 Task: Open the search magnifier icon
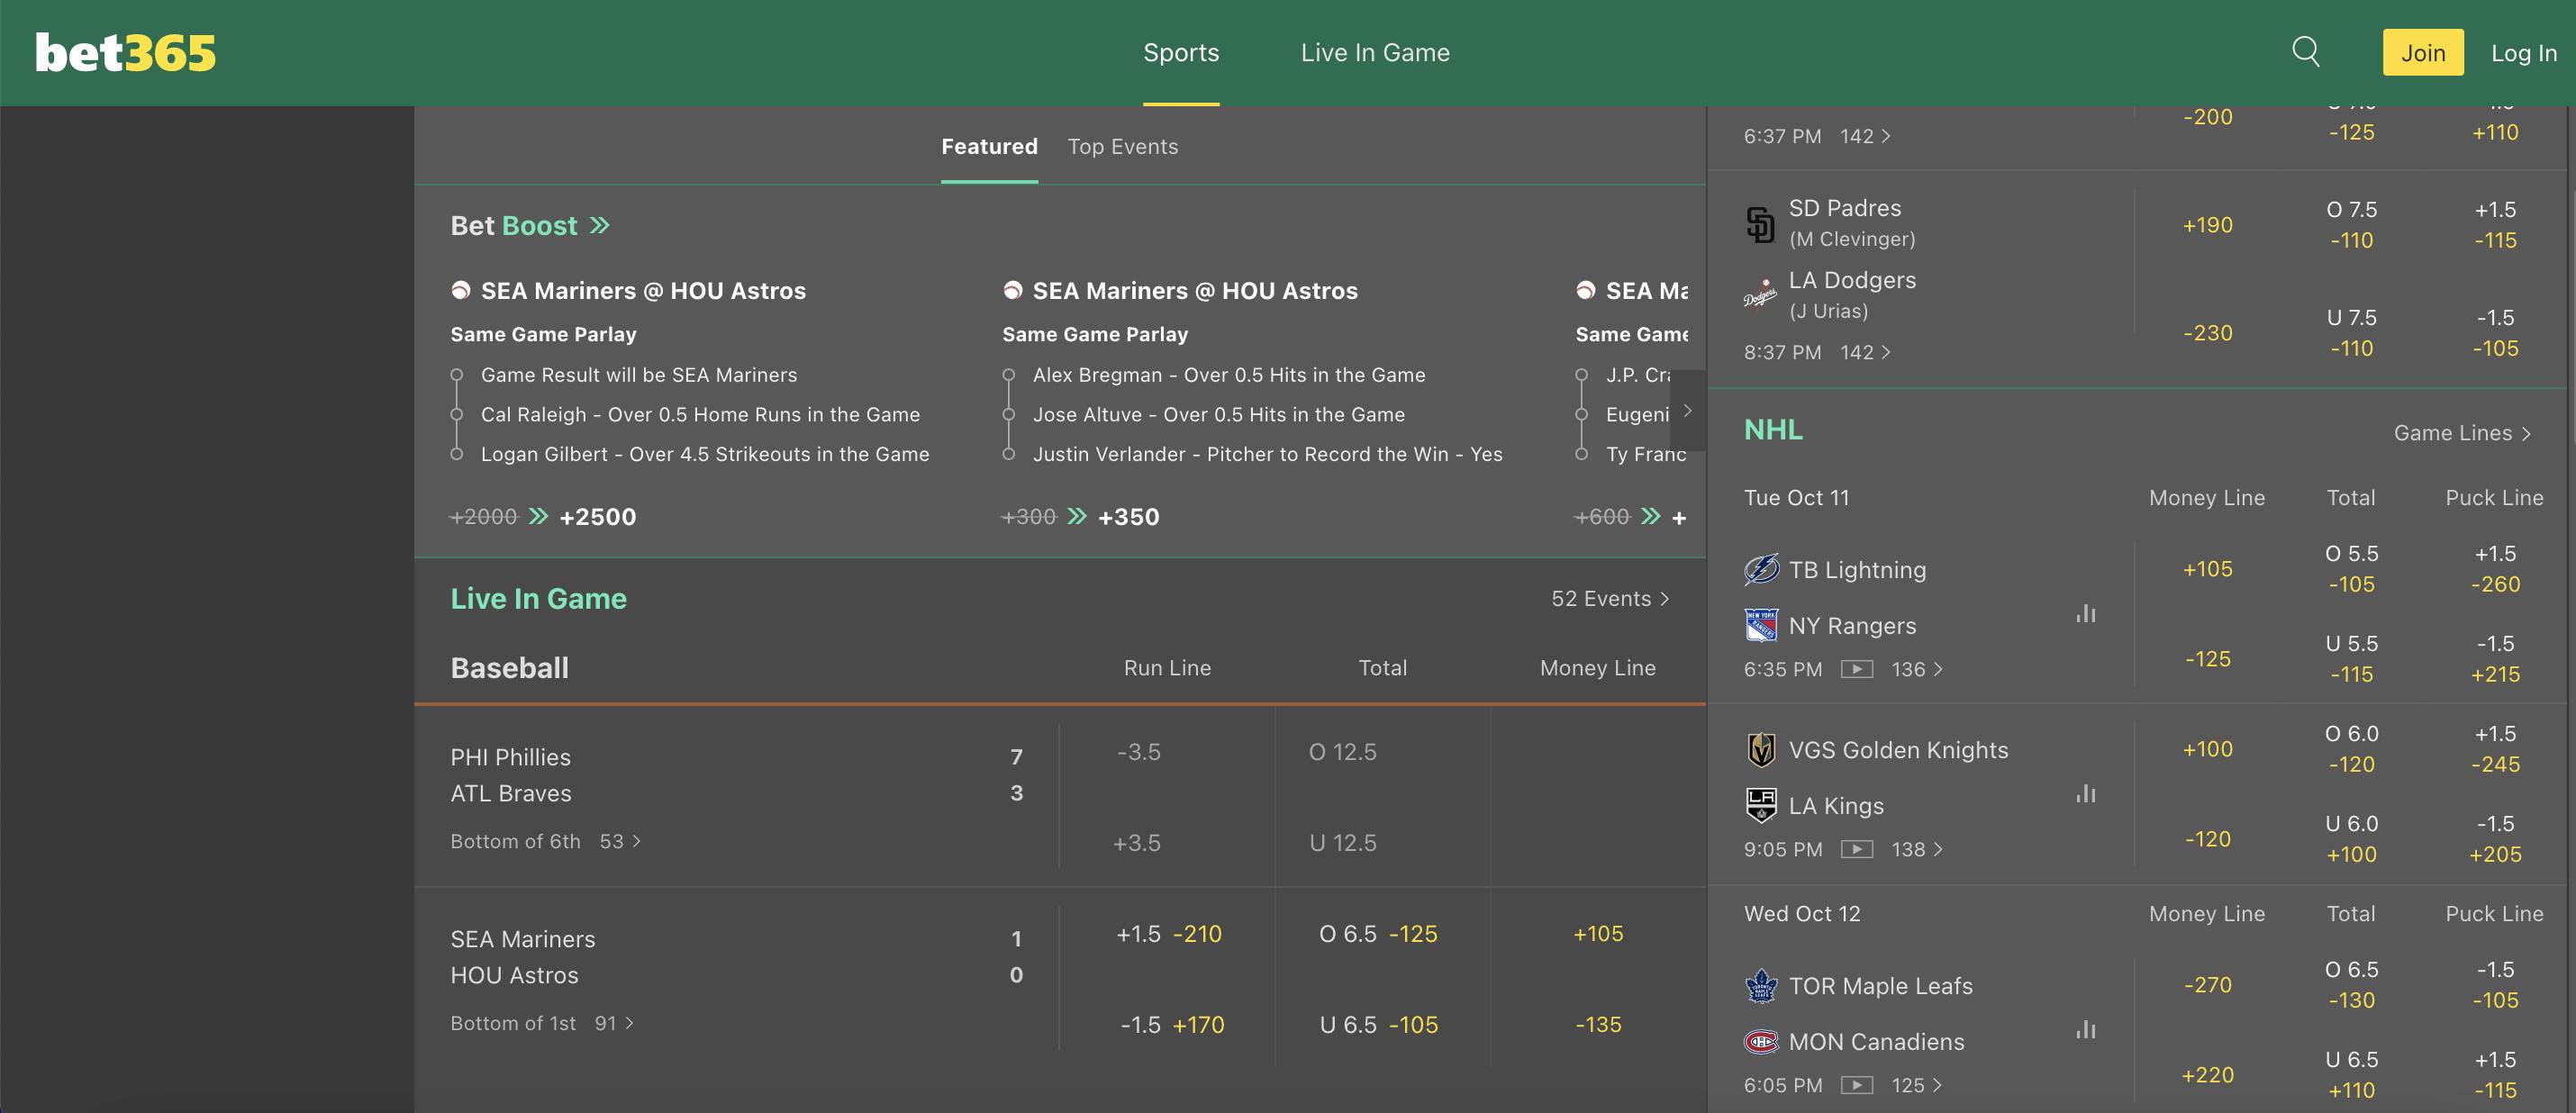[2305, 52]
